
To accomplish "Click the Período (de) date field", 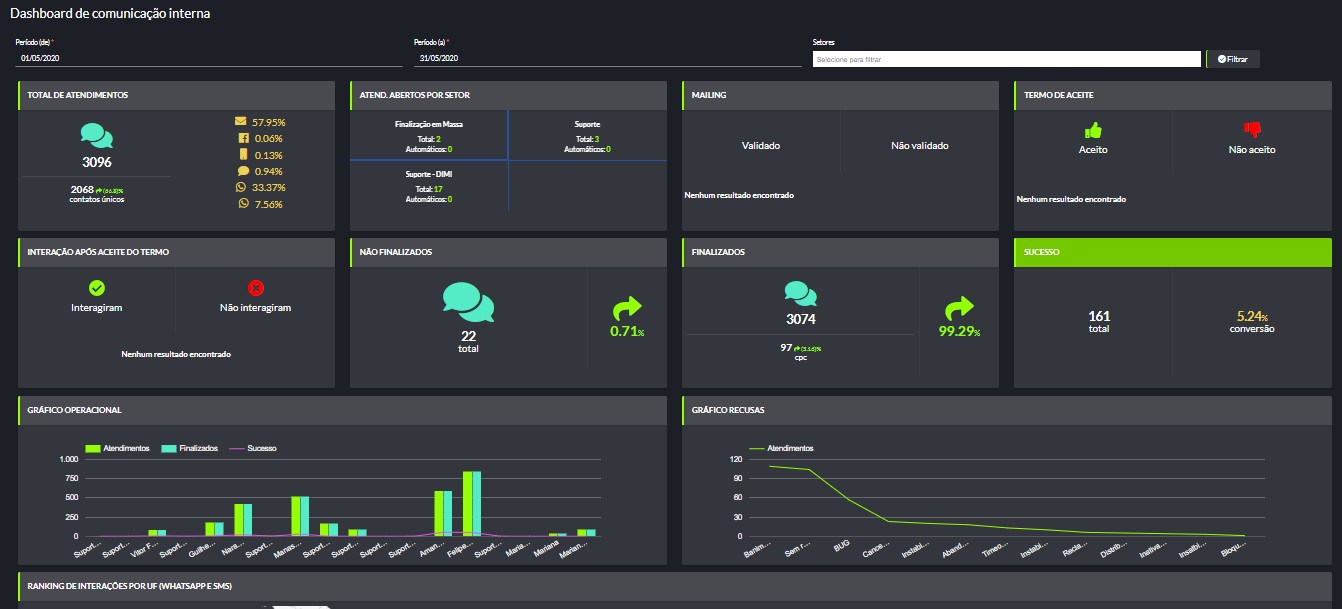I will [209, 59].
